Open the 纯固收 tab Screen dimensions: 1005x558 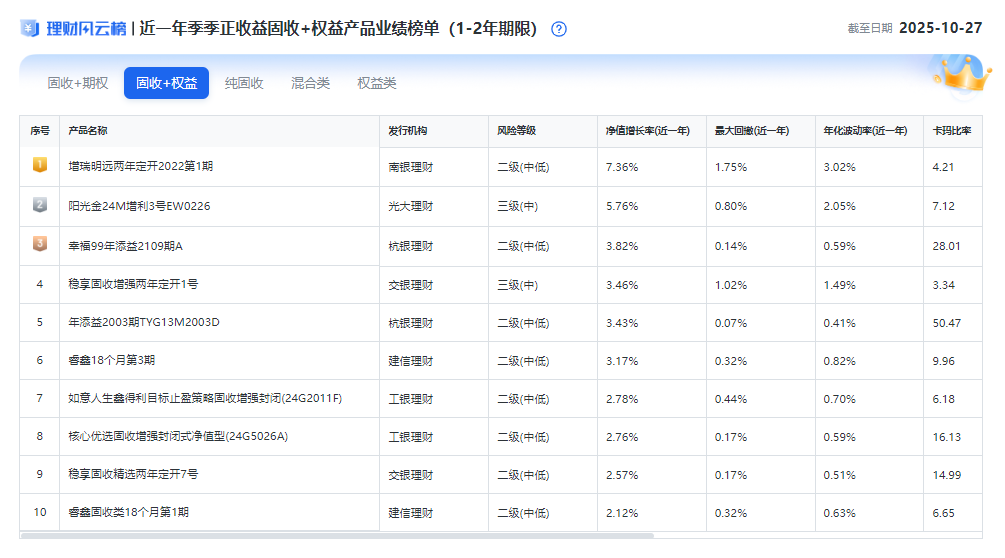(244, 83)
